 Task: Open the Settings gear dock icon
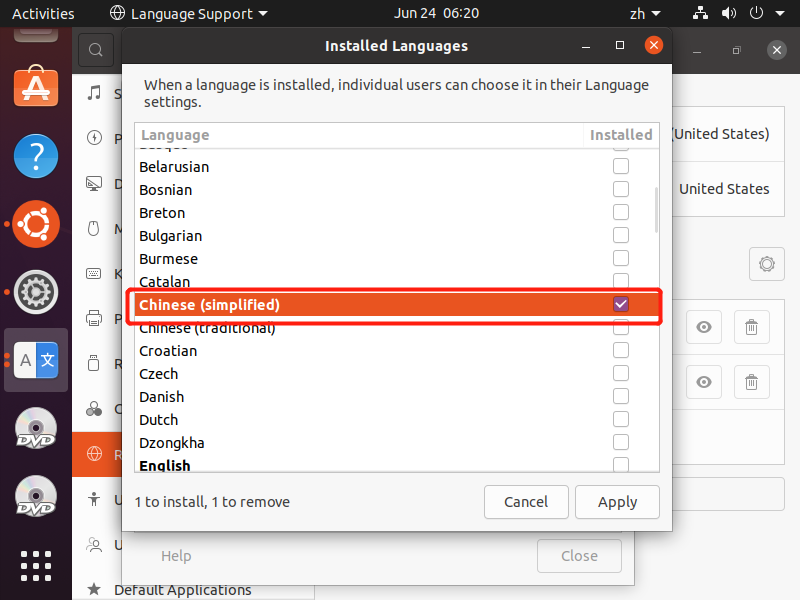36,292
